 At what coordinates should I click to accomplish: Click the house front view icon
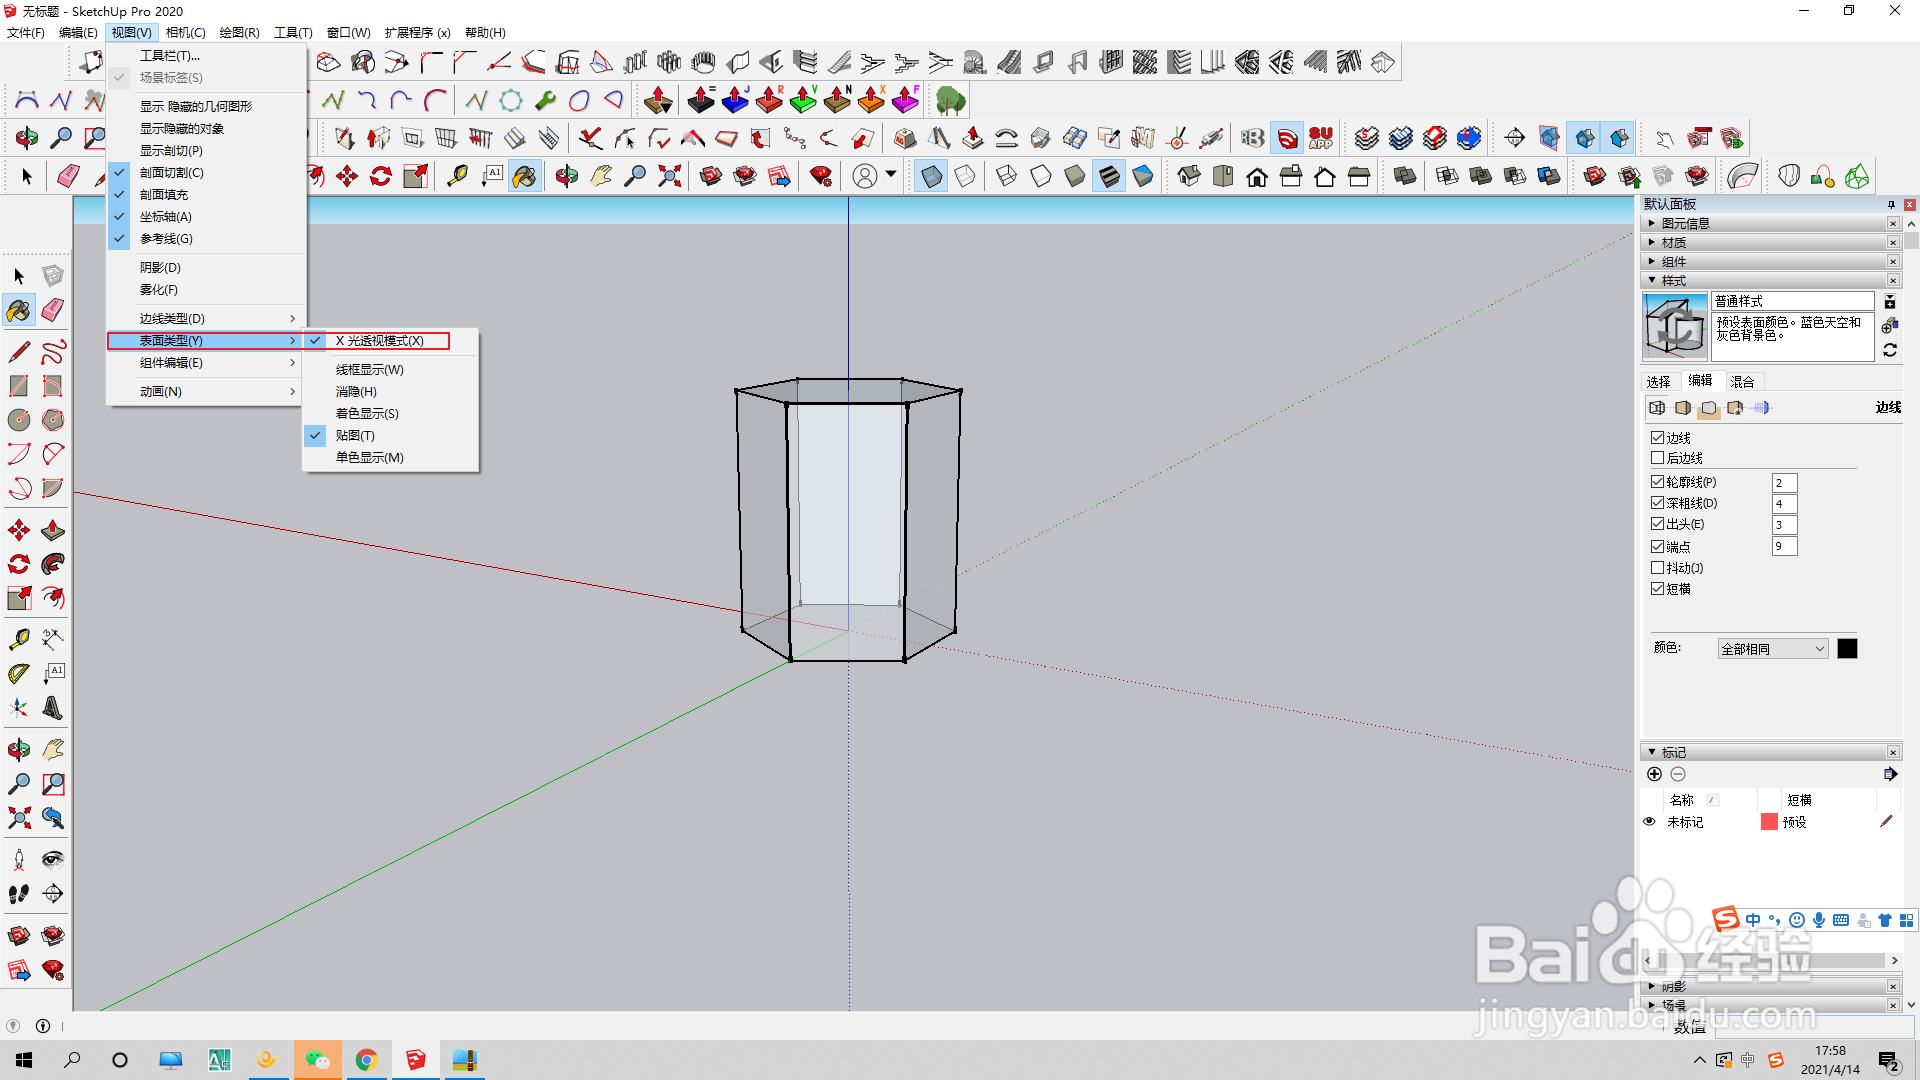[x=1257, y=177]
